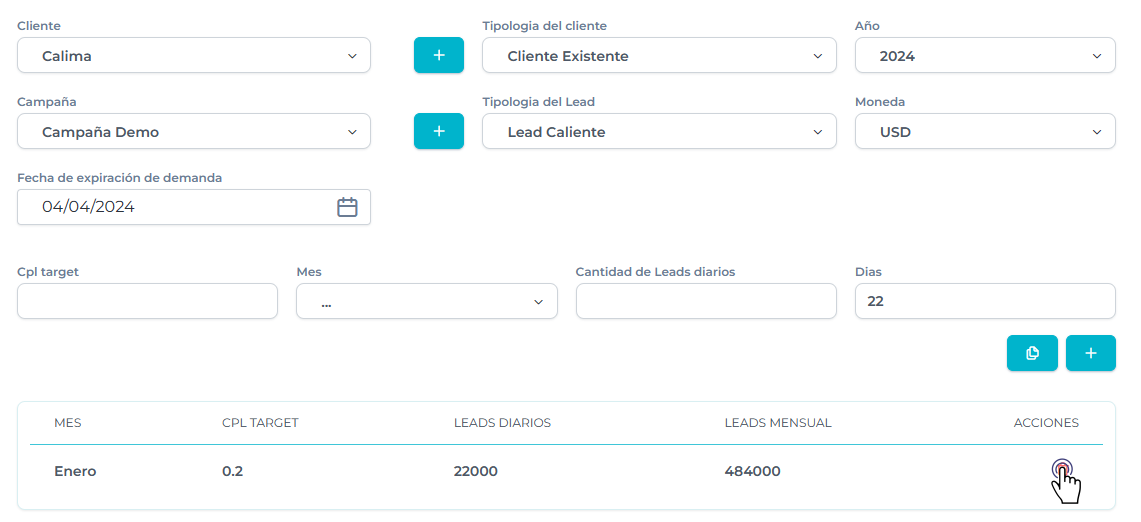Select a month in the Mes dropdown
Image resolution: width=1141 pixels, height=522 pixels.
pos(426,301)
